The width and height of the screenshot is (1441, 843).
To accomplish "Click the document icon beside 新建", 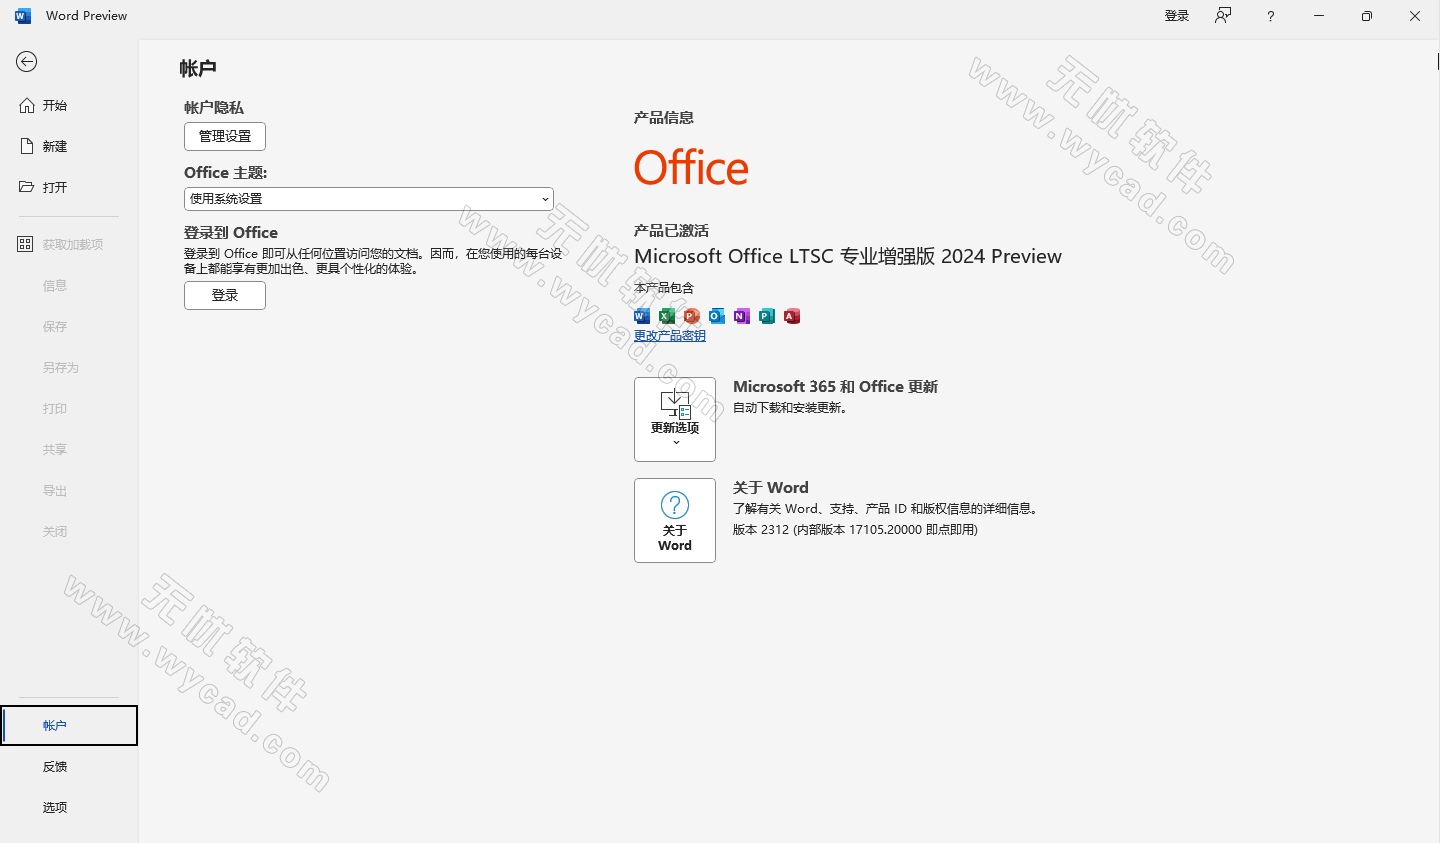I will click(x=27, y=146).
